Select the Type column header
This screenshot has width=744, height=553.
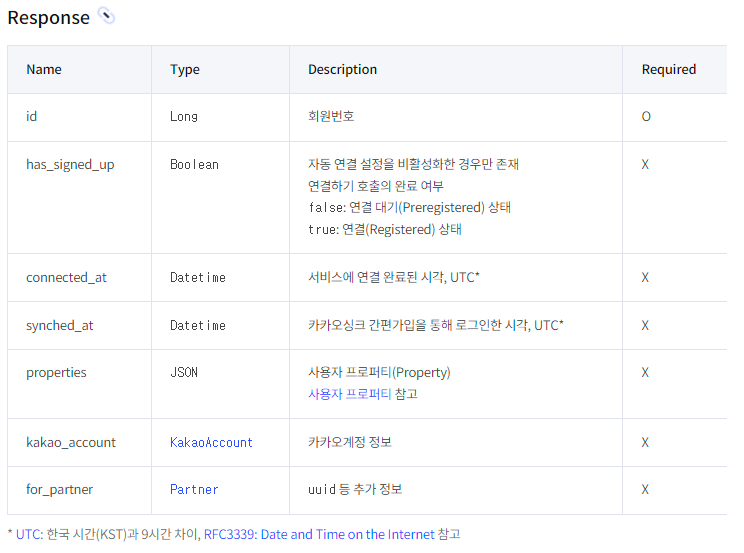click(x=185, y=70)
